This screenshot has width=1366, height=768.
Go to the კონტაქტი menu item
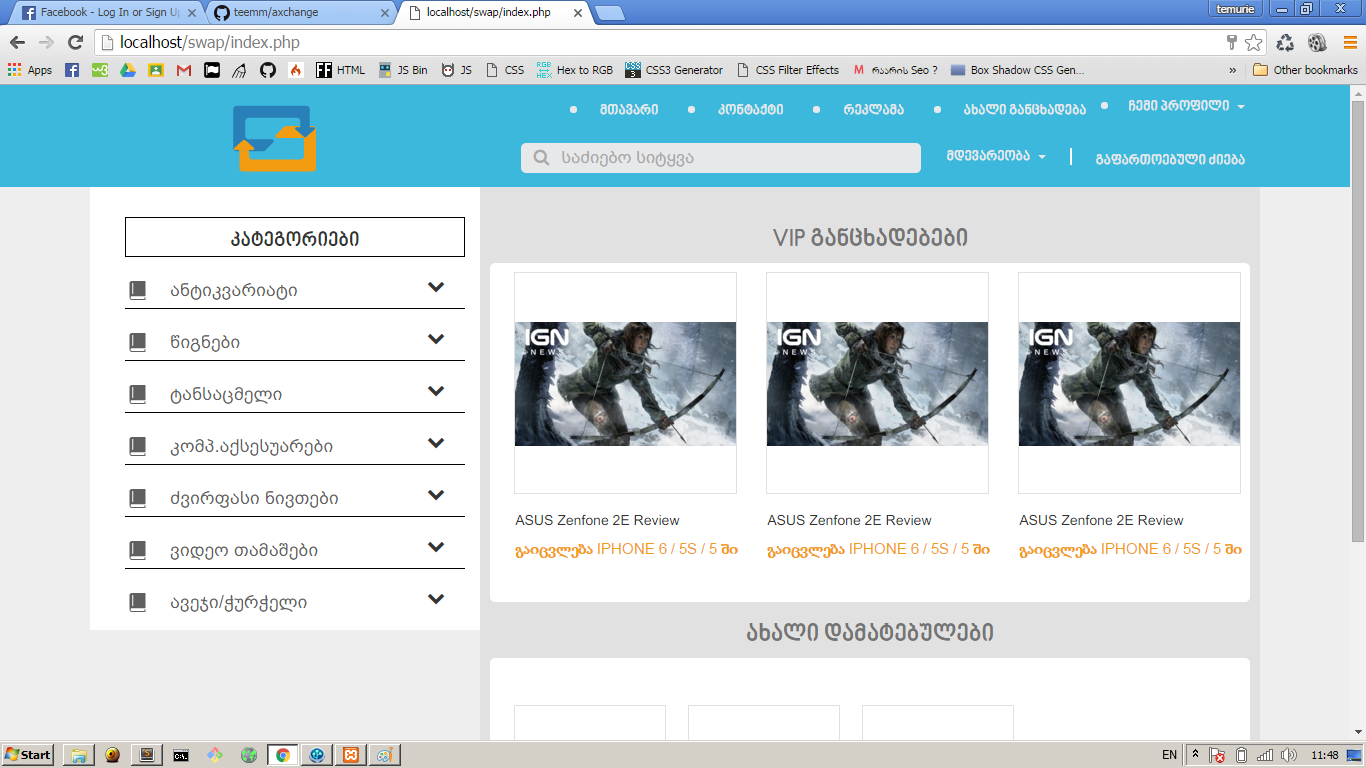pyautogui.click(x=751, y=109)
